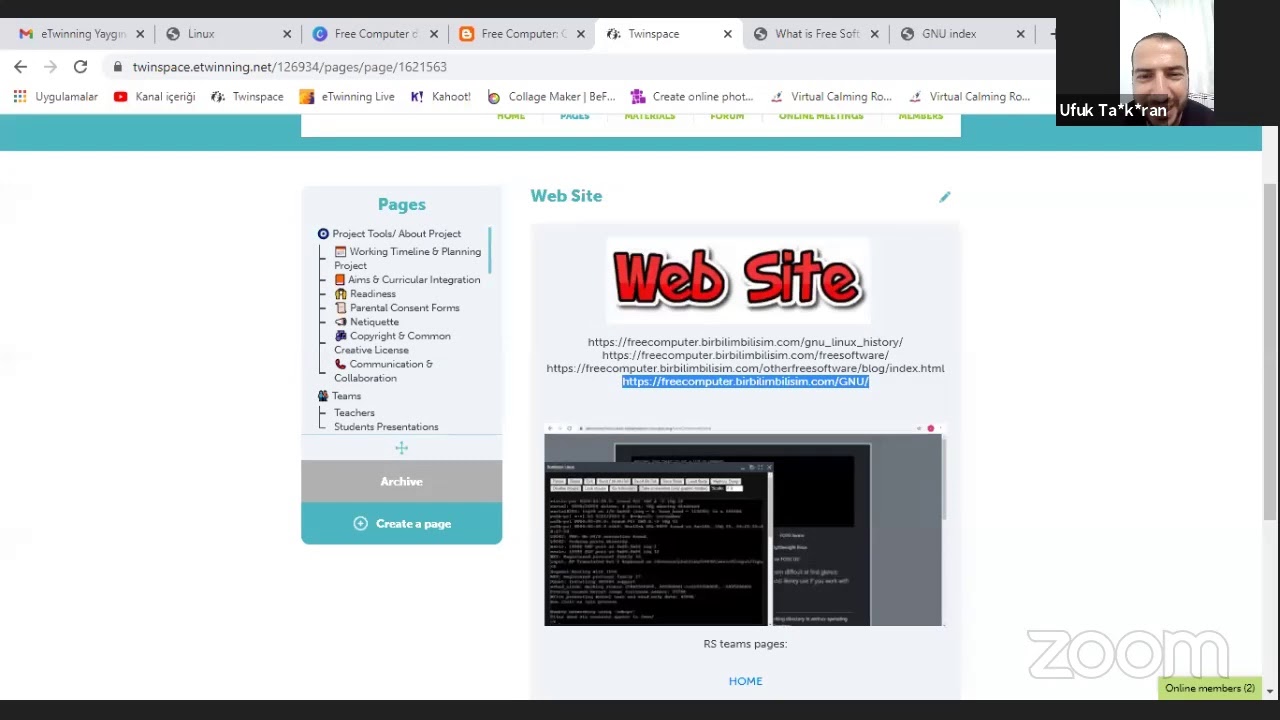
Task: Open the gnu_linux_history link
Action: (x=745, y=342)
